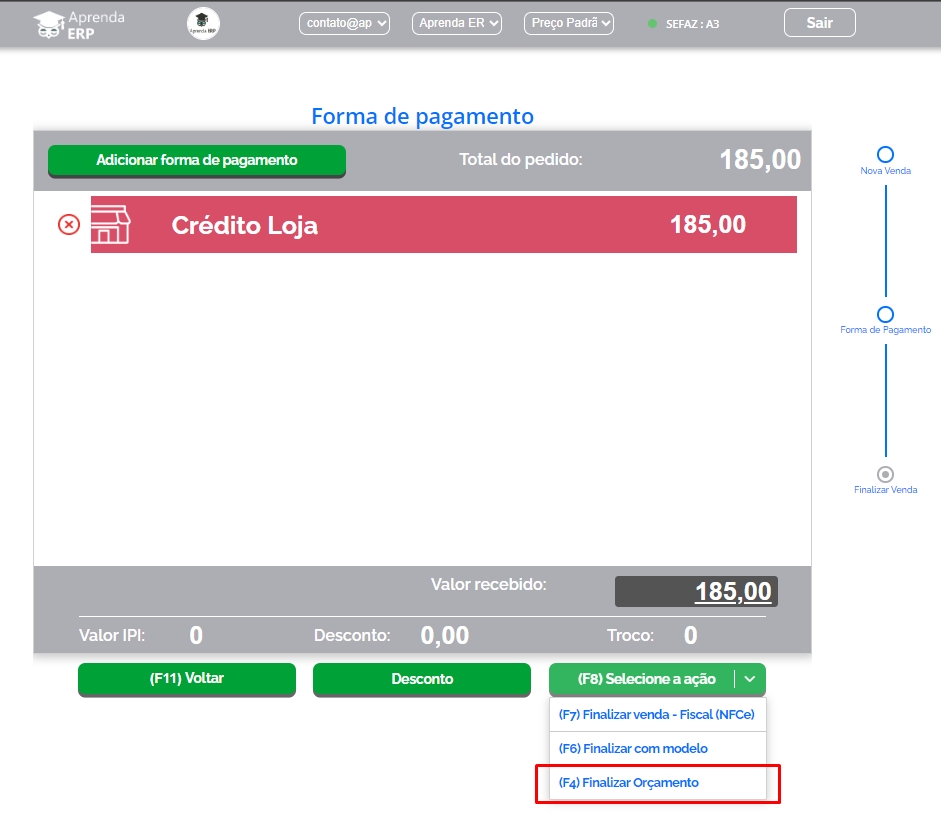Screen dimensions: 941x822
Task: Collapse the action menu with chevron arrow
Action: tap(750, 679)
